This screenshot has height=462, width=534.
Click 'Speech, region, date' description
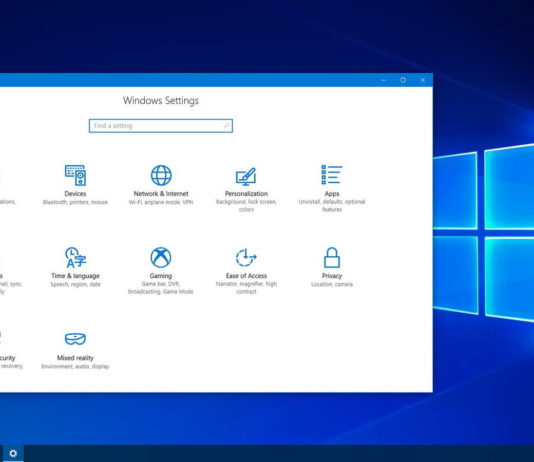tap(75, 284)
